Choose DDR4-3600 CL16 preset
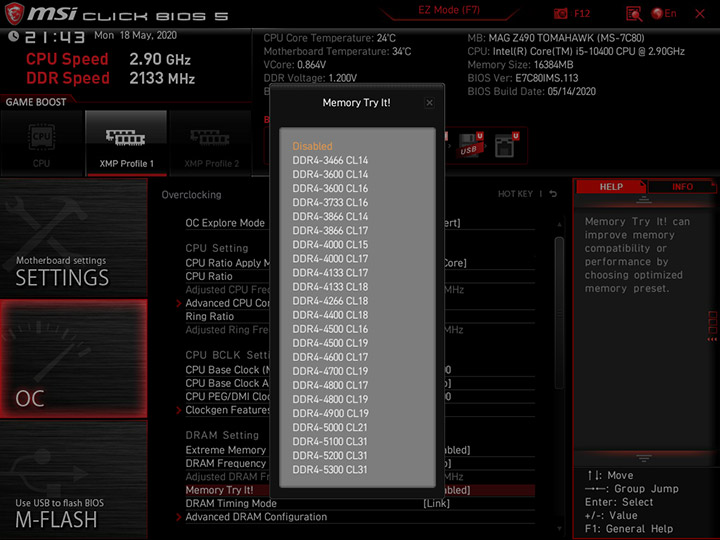Viewport: 720px width, 540px height. [330, 188]
